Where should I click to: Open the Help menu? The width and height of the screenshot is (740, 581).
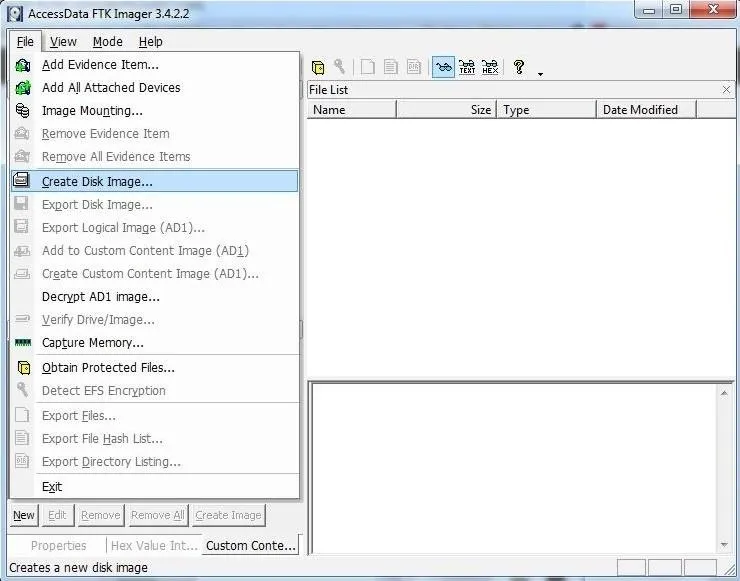point(151,42)
